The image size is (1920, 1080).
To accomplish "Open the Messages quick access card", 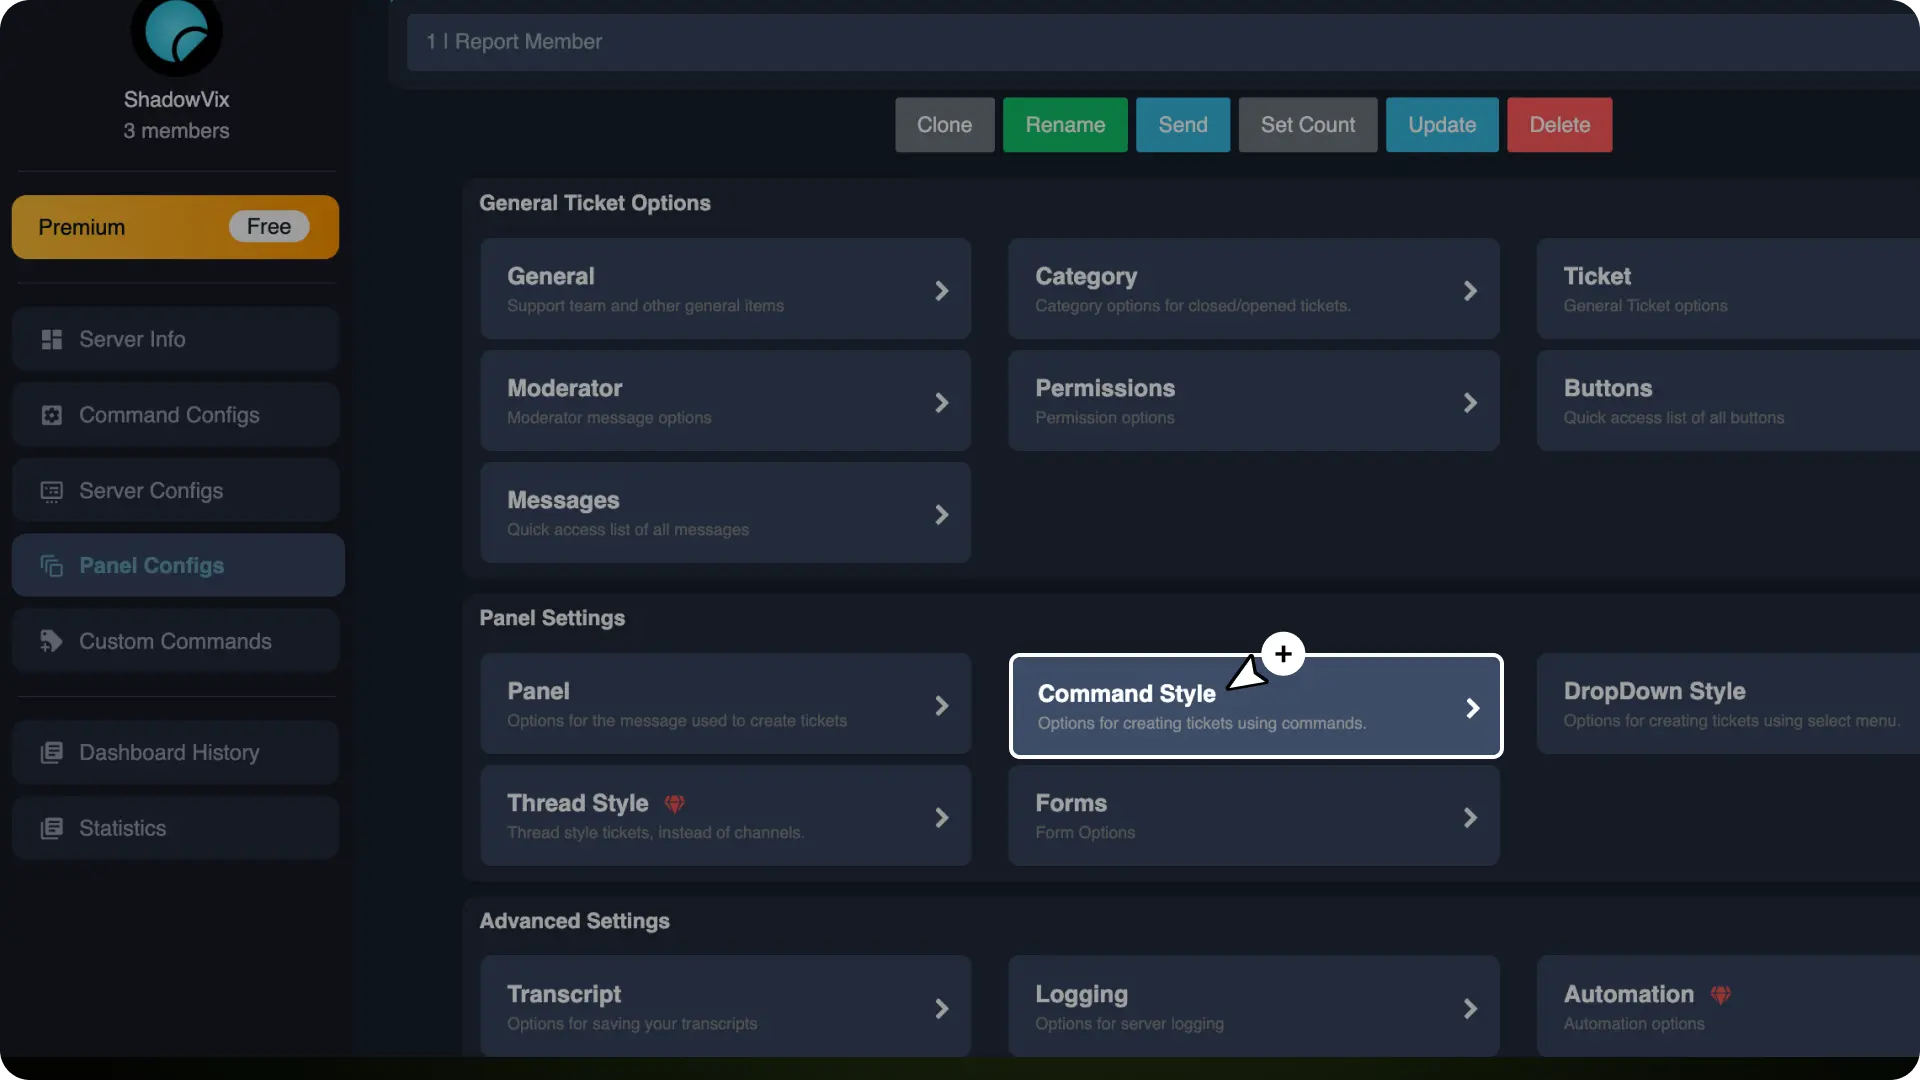I will point(725,513).
